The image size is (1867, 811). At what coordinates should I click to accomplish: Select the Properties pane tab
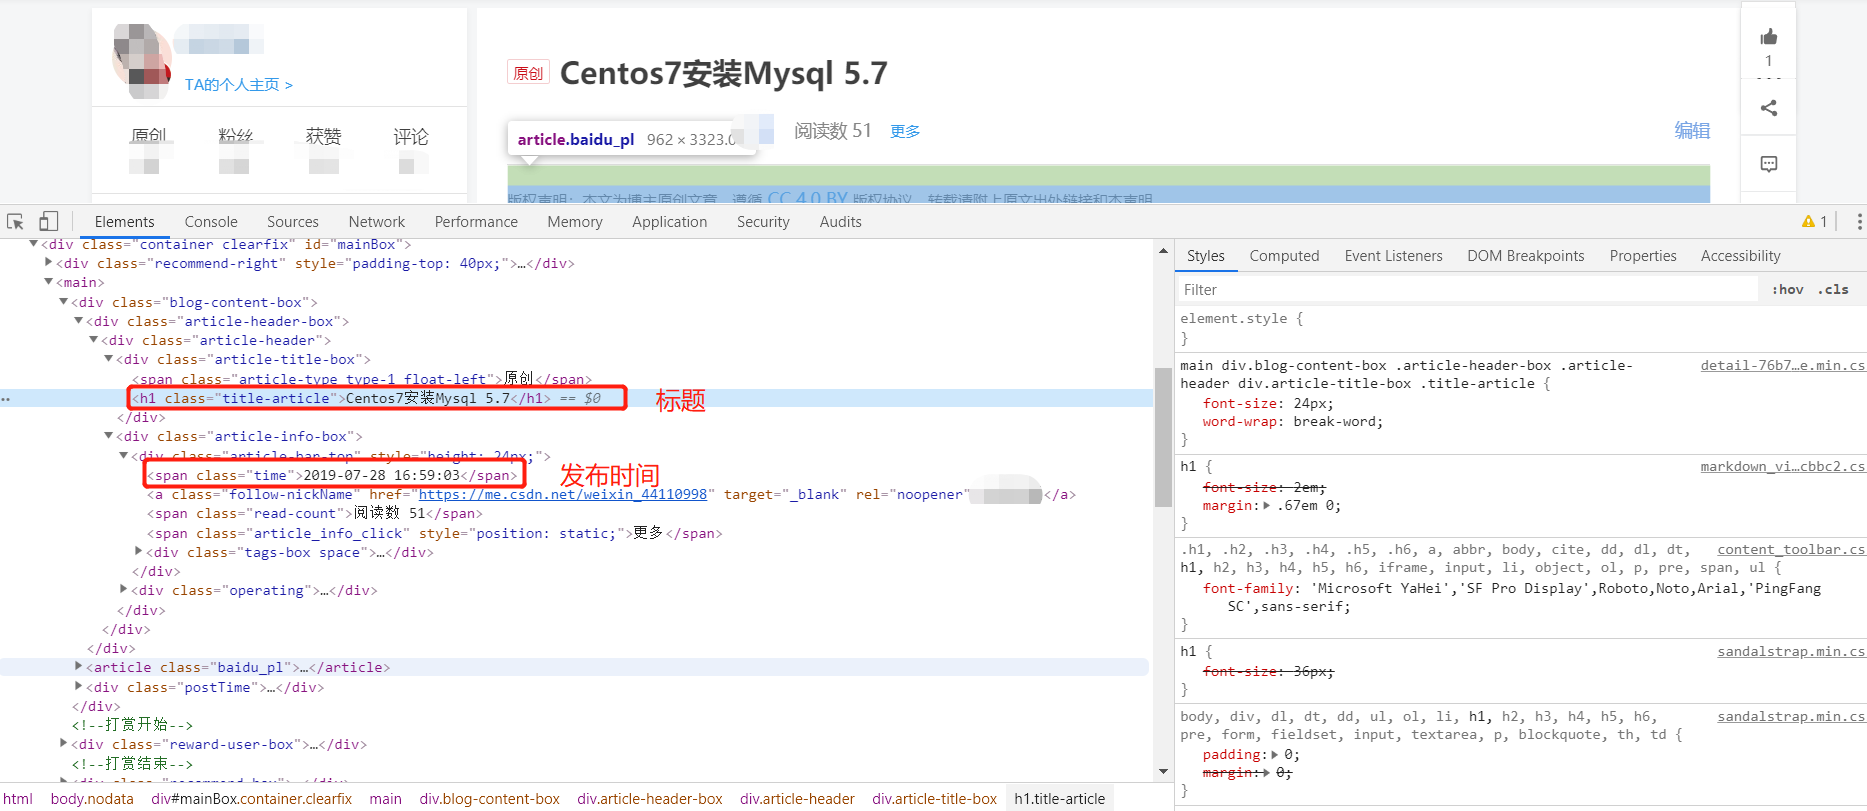tap(1643, 256)
